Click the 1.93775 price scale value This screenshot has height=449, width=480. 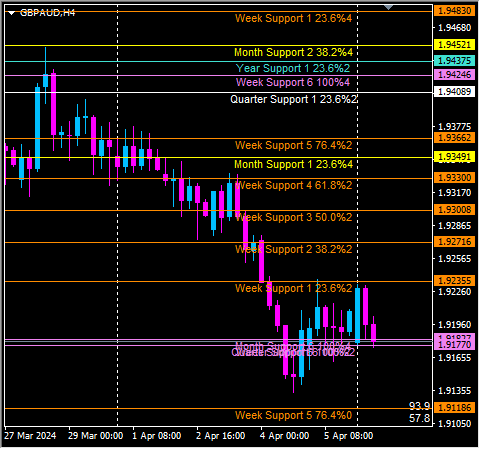[454, 127]
